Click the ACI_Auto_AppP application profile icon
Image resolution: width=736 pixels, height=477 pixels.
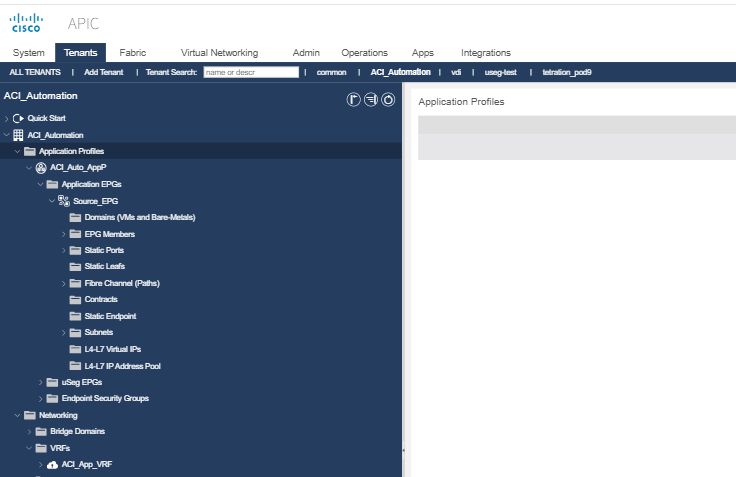coord(41,168)
